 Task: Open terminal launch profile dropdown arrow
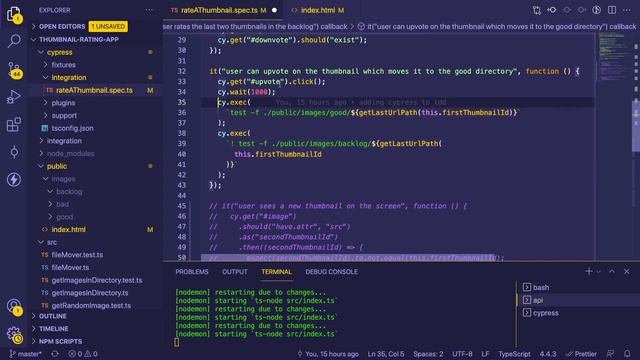(599, 271)
